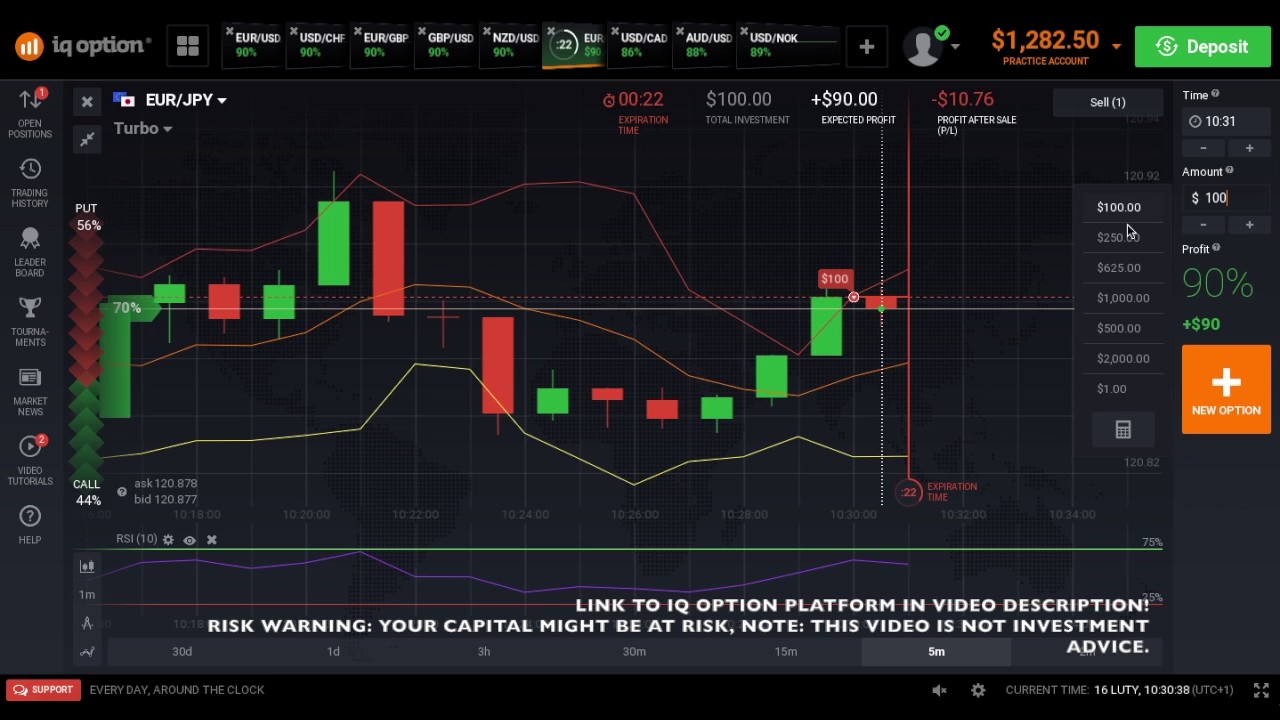The width and height of the screenshot is (1280, 720).
Task: Open info for ask/bid quote
Action: (122, 492)
